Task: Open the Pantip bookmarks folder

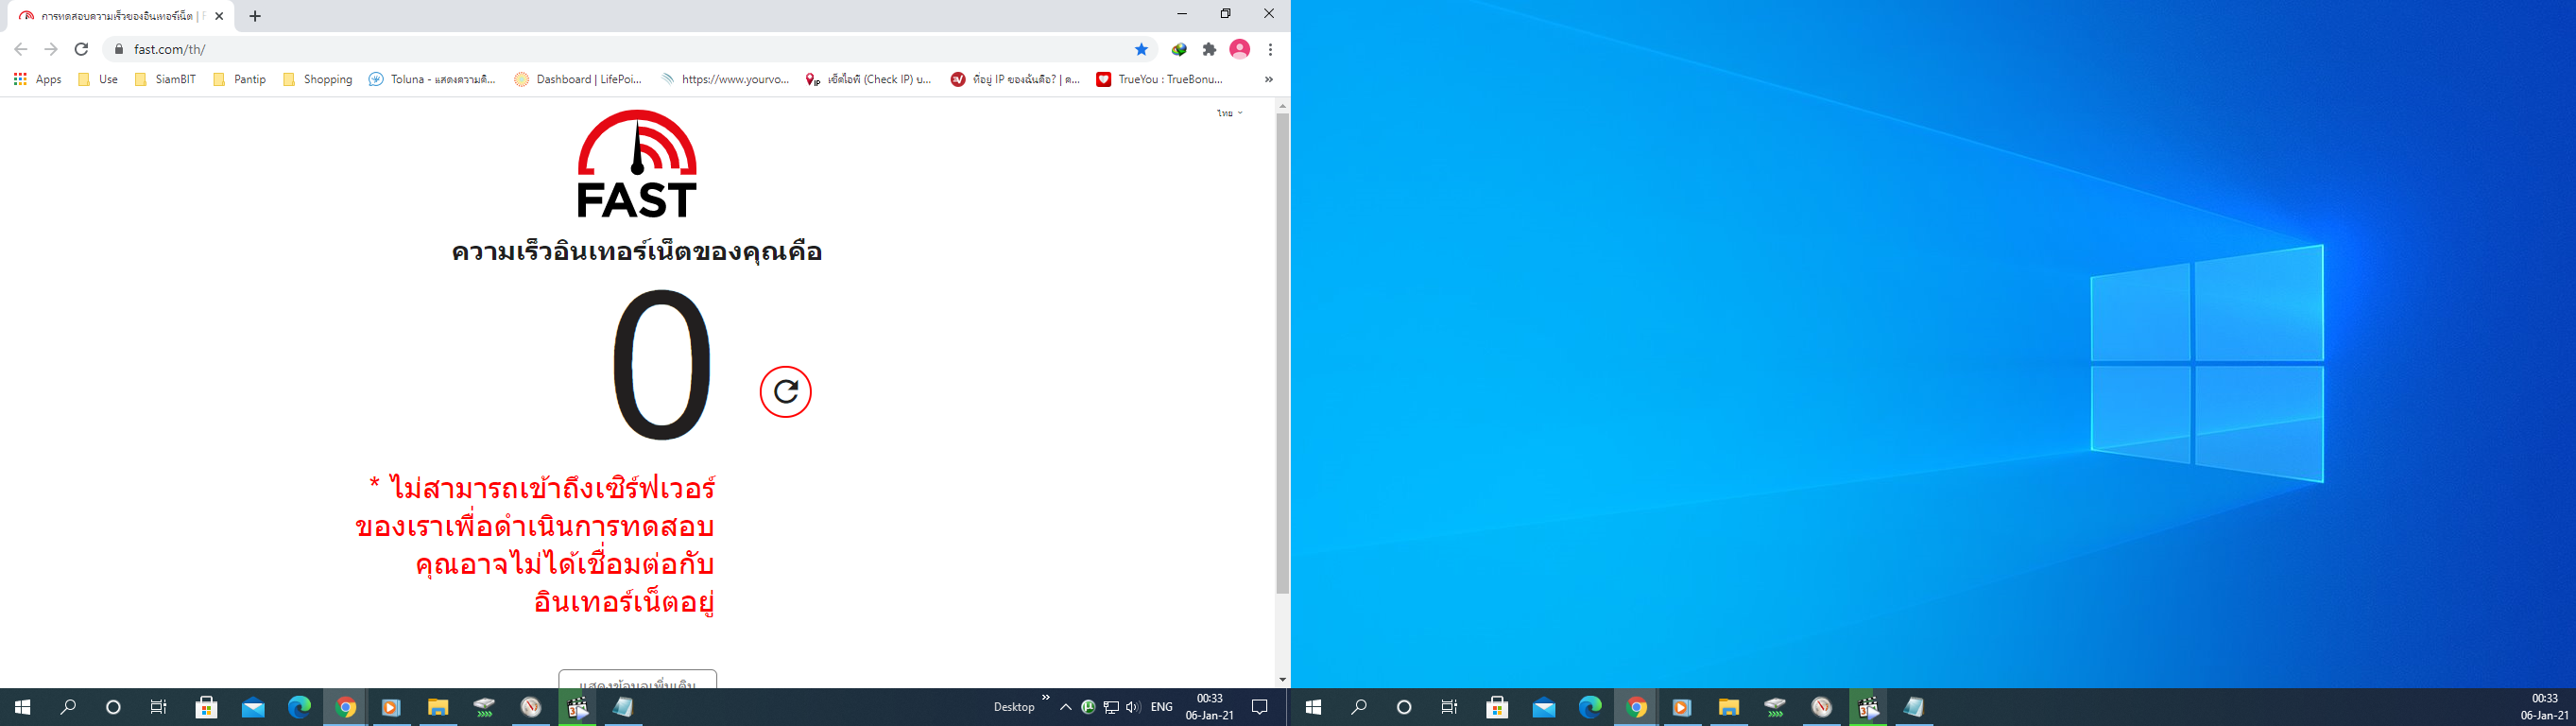Action: tap(240, 79)
